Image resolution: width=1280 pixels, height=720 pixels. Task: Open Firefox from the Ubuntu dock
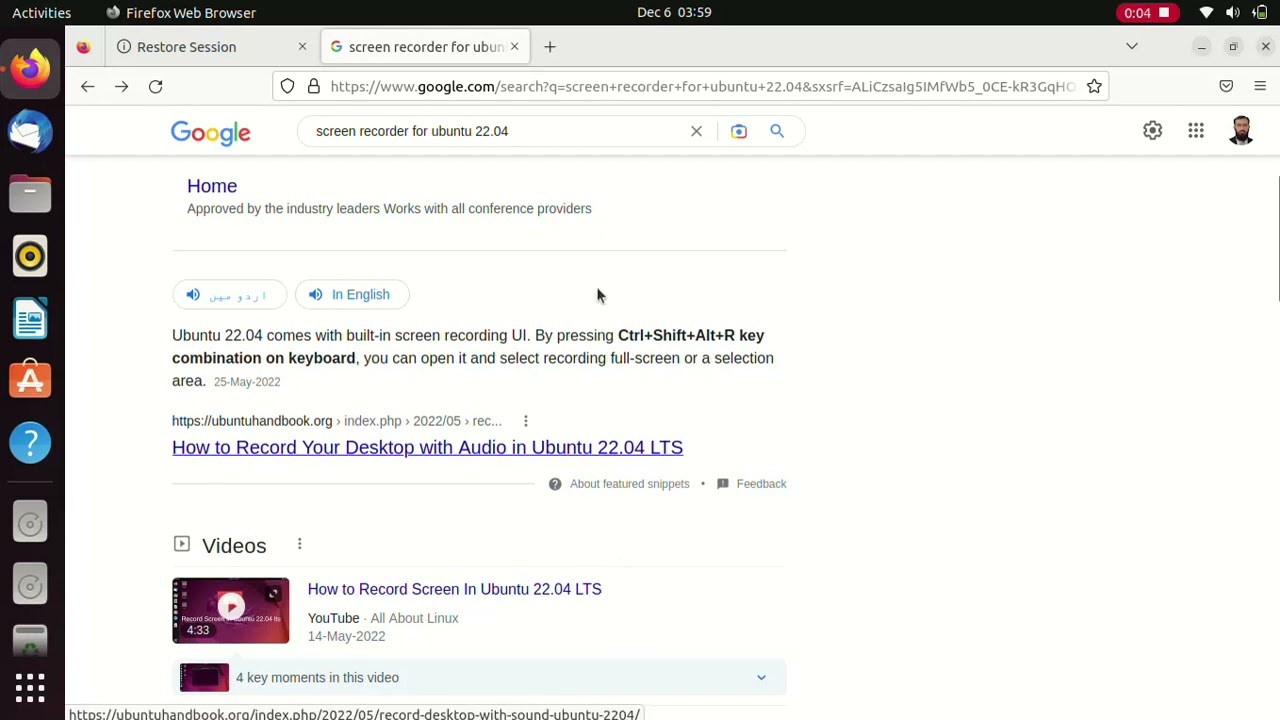pyautogui.click(x=30, y=69)
